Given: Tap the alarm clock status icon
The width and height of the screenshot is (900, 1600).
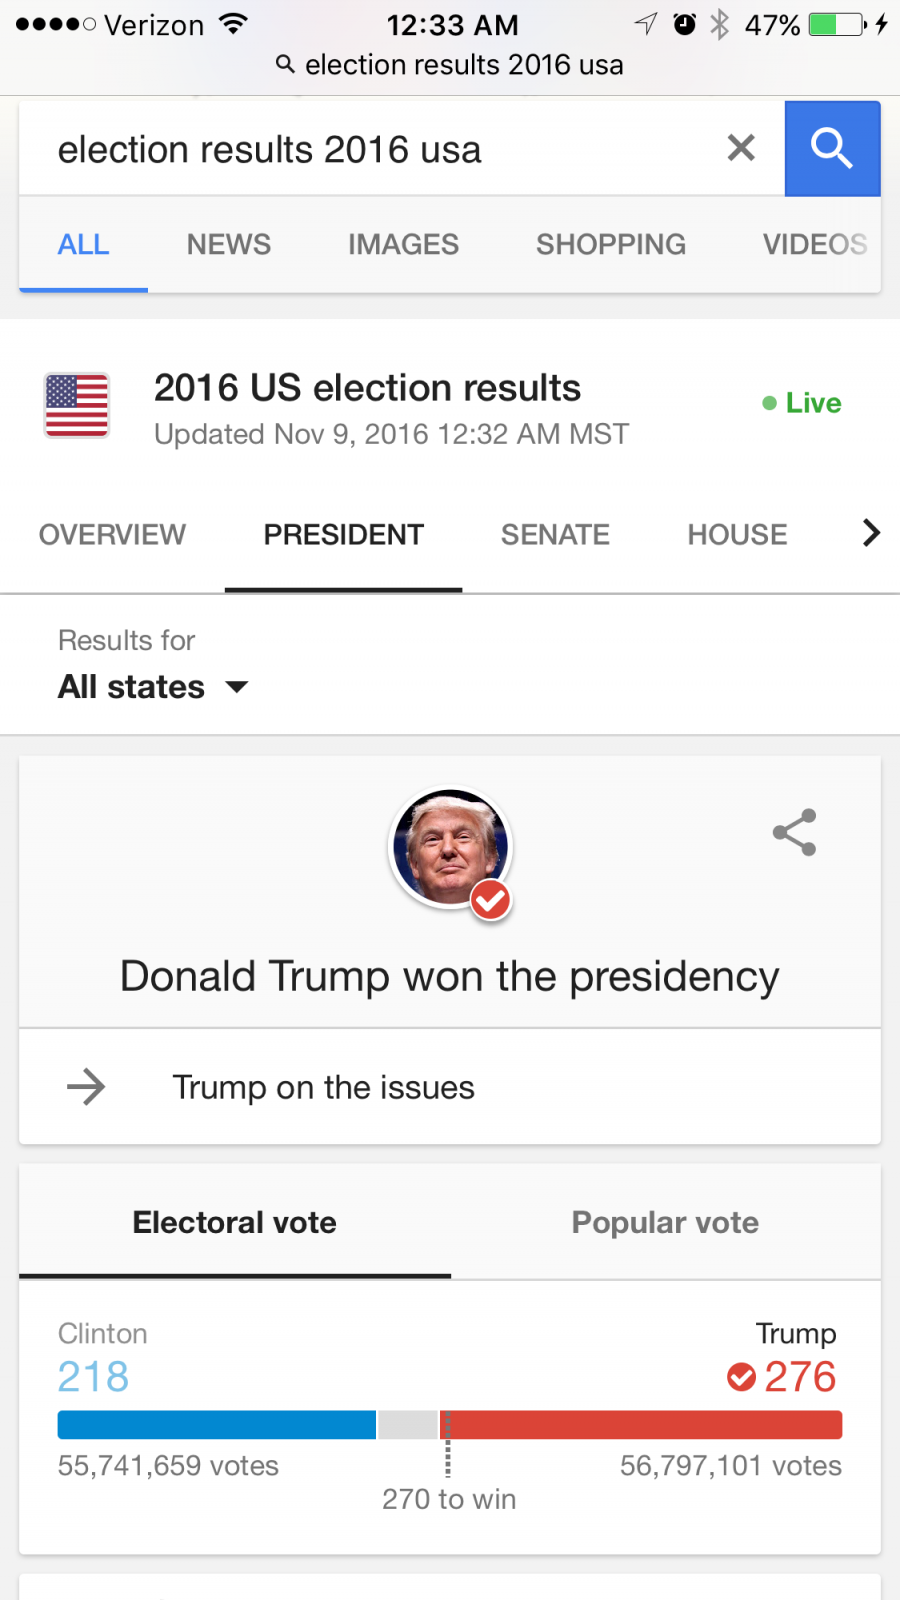Looking at the screenshot, I should click(x=685, y=24).
